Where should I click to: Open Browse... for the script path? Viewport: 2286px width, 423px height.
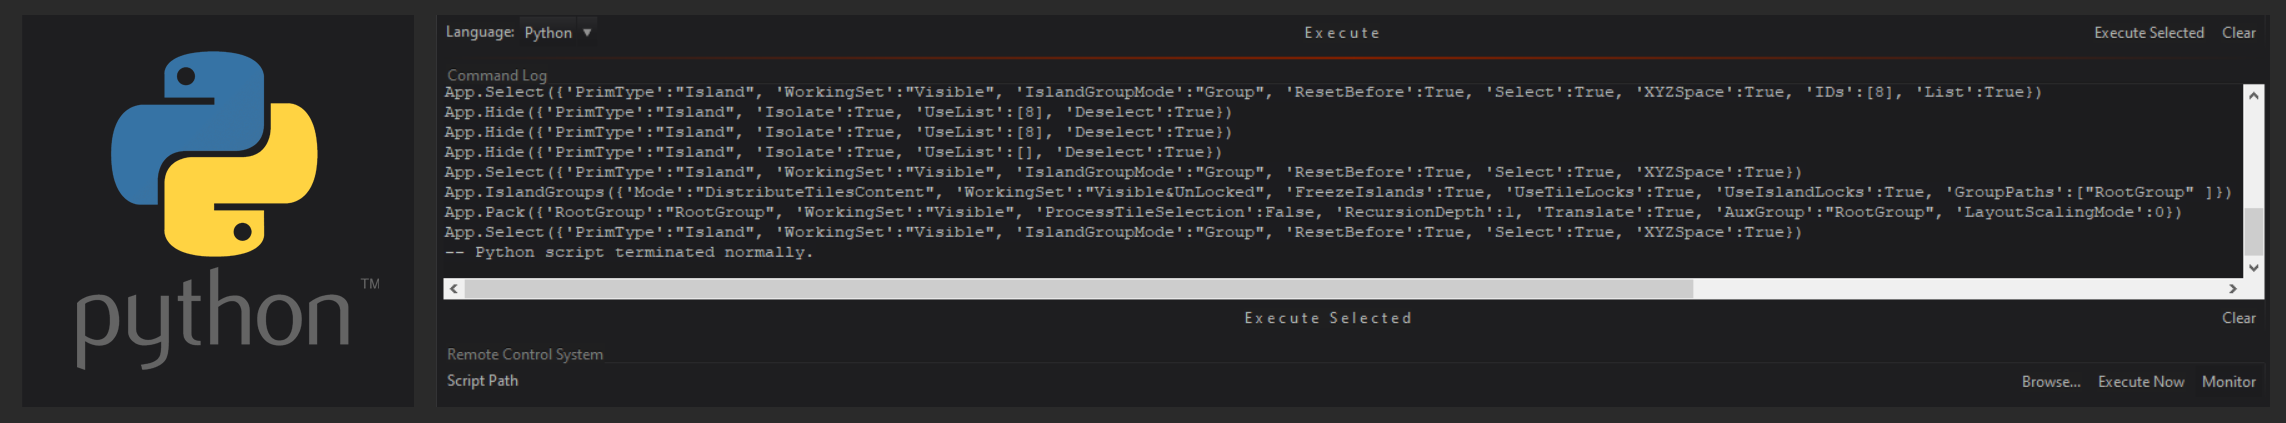pos(2050,382)
